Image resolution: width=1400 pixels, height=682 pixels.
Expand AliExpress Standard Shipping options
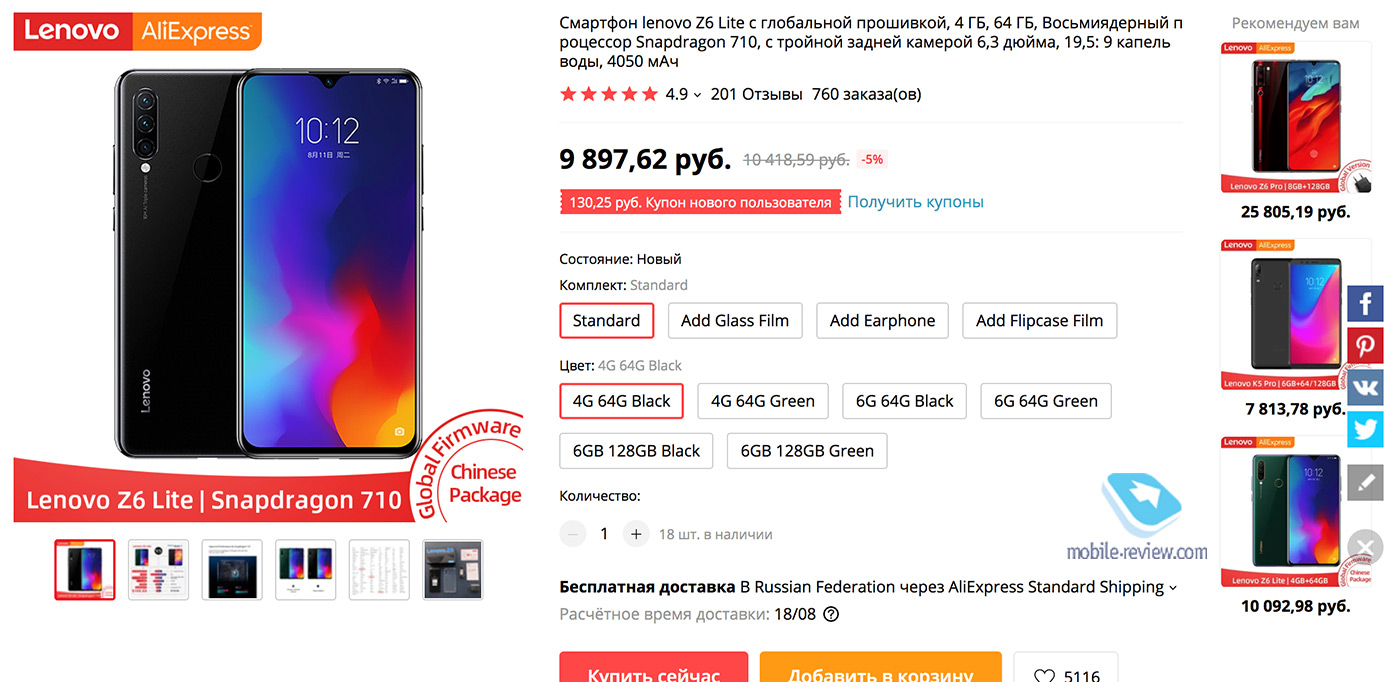pos(1173,588)
